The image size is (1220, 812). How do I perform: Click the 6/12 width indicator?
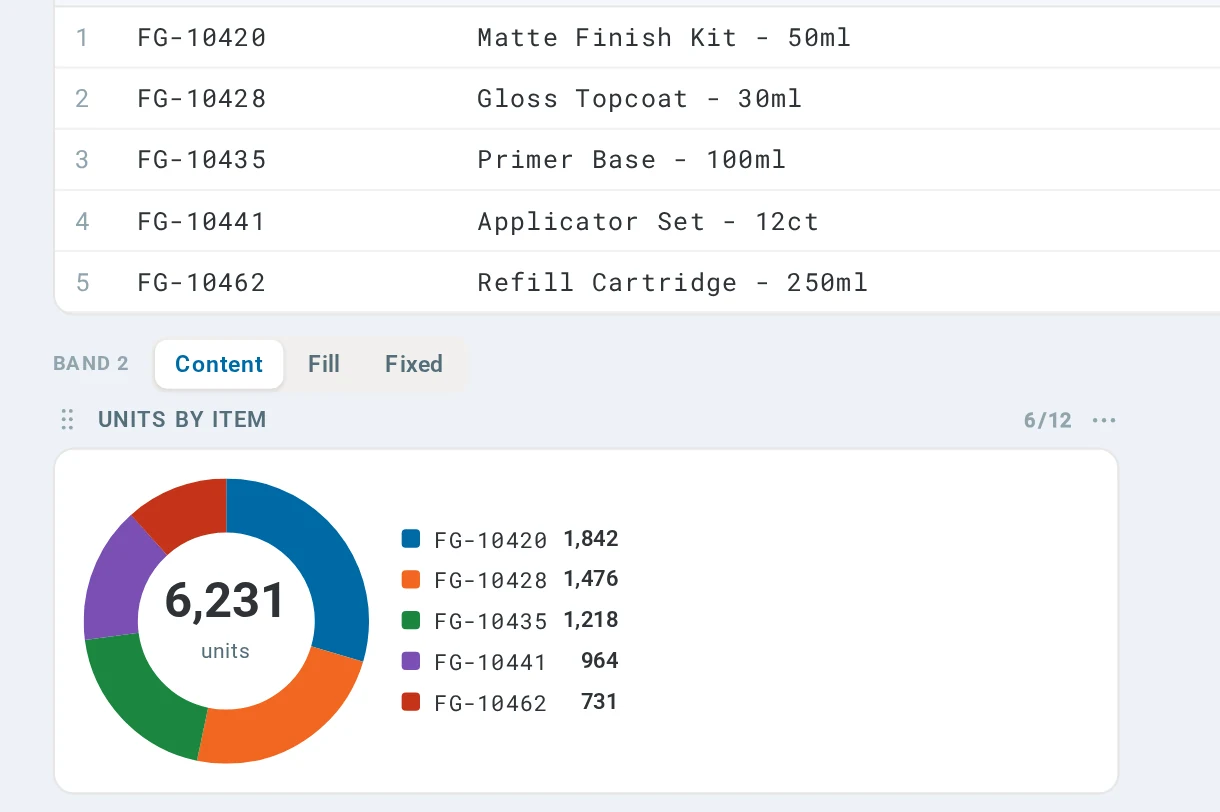(x=1048, y=420)
